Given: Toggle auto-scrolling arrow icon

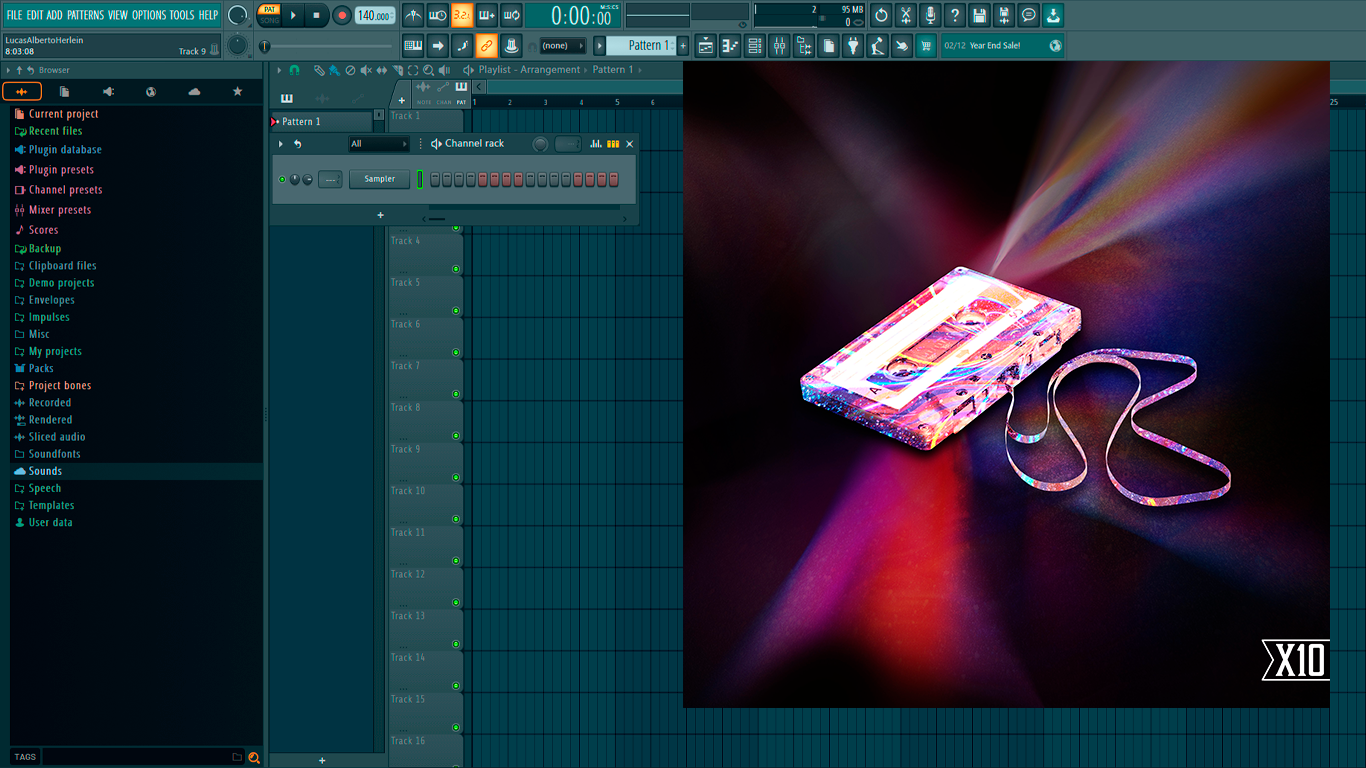Looking at the screenshot, I should (x=438, y=45).
